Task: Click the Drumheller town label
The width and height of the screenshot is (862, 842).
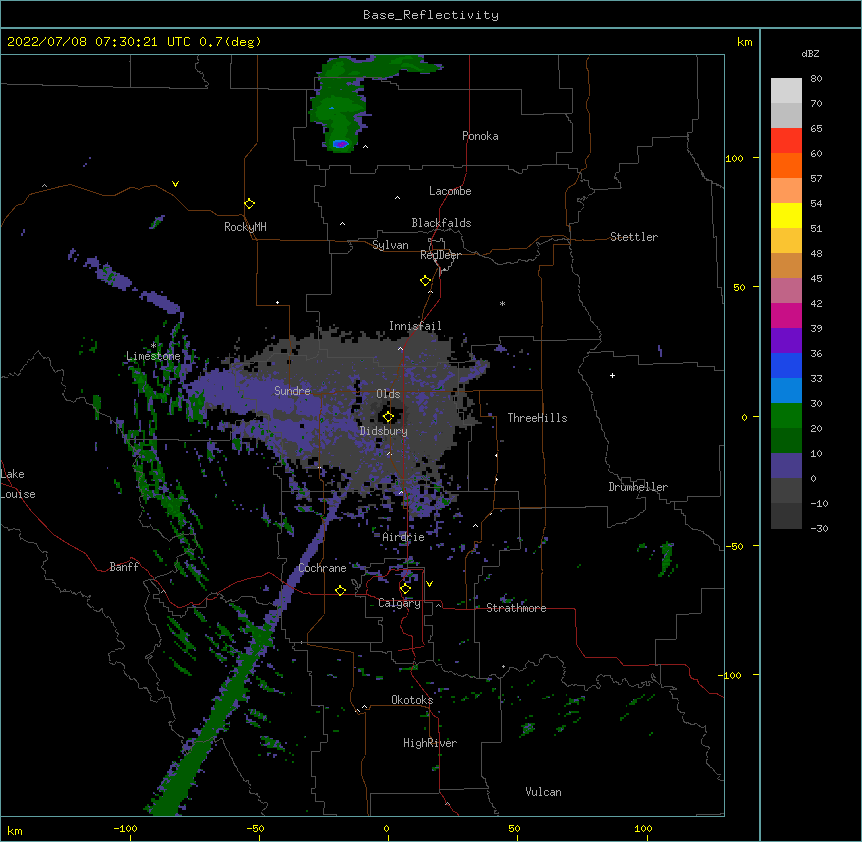Action: pos(638,487)
